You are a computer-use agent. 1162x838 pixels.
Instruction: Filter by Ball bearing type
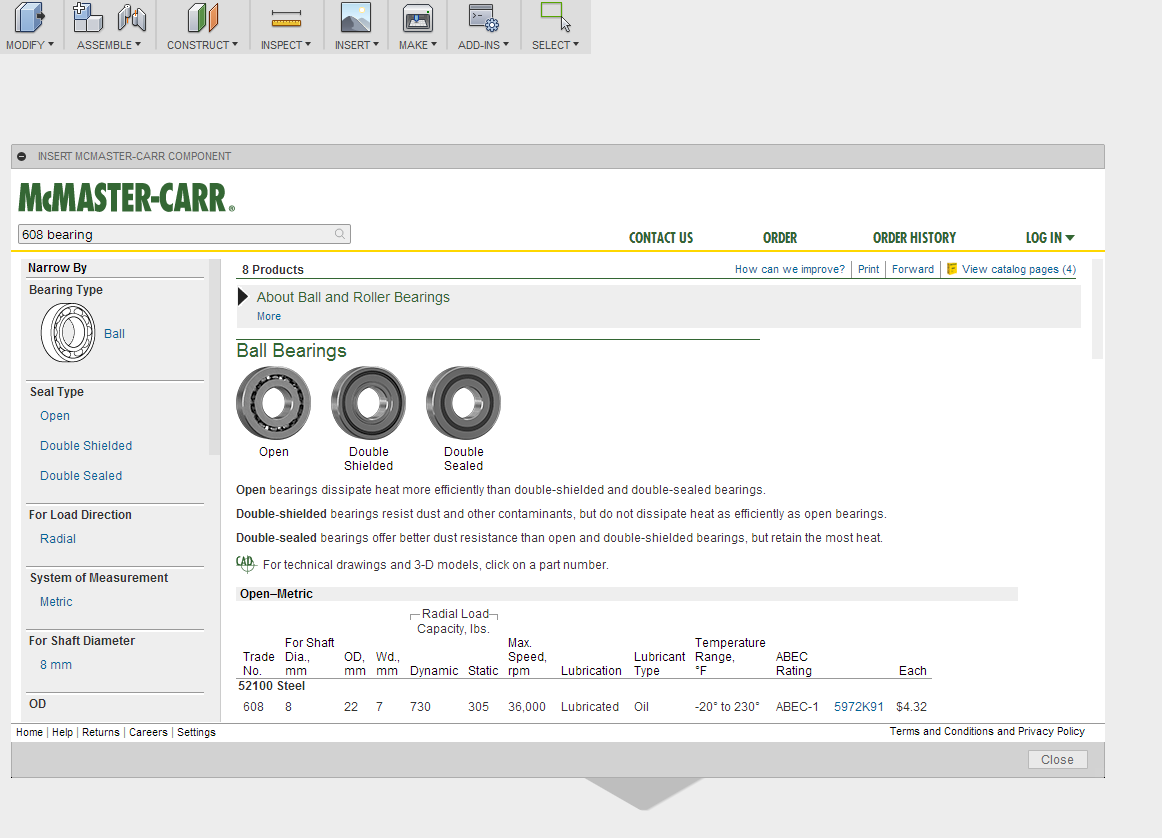click(x=114, y=333)
